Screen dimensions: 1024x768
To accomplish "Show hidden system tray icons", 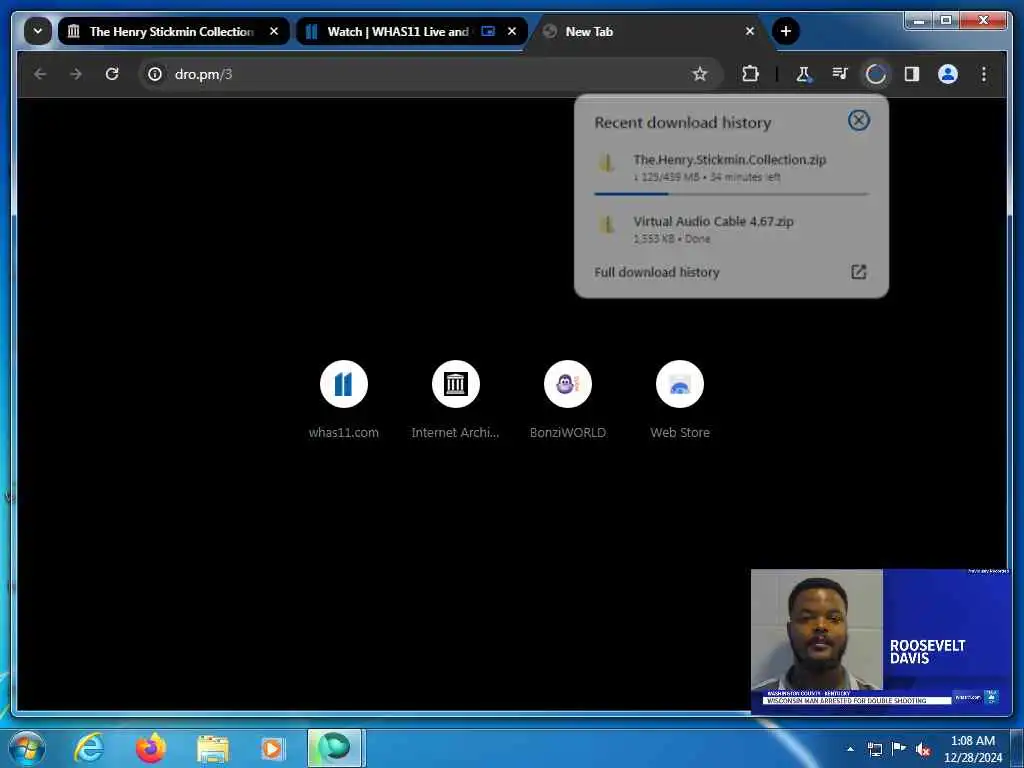I will click(x=850, y=749).
